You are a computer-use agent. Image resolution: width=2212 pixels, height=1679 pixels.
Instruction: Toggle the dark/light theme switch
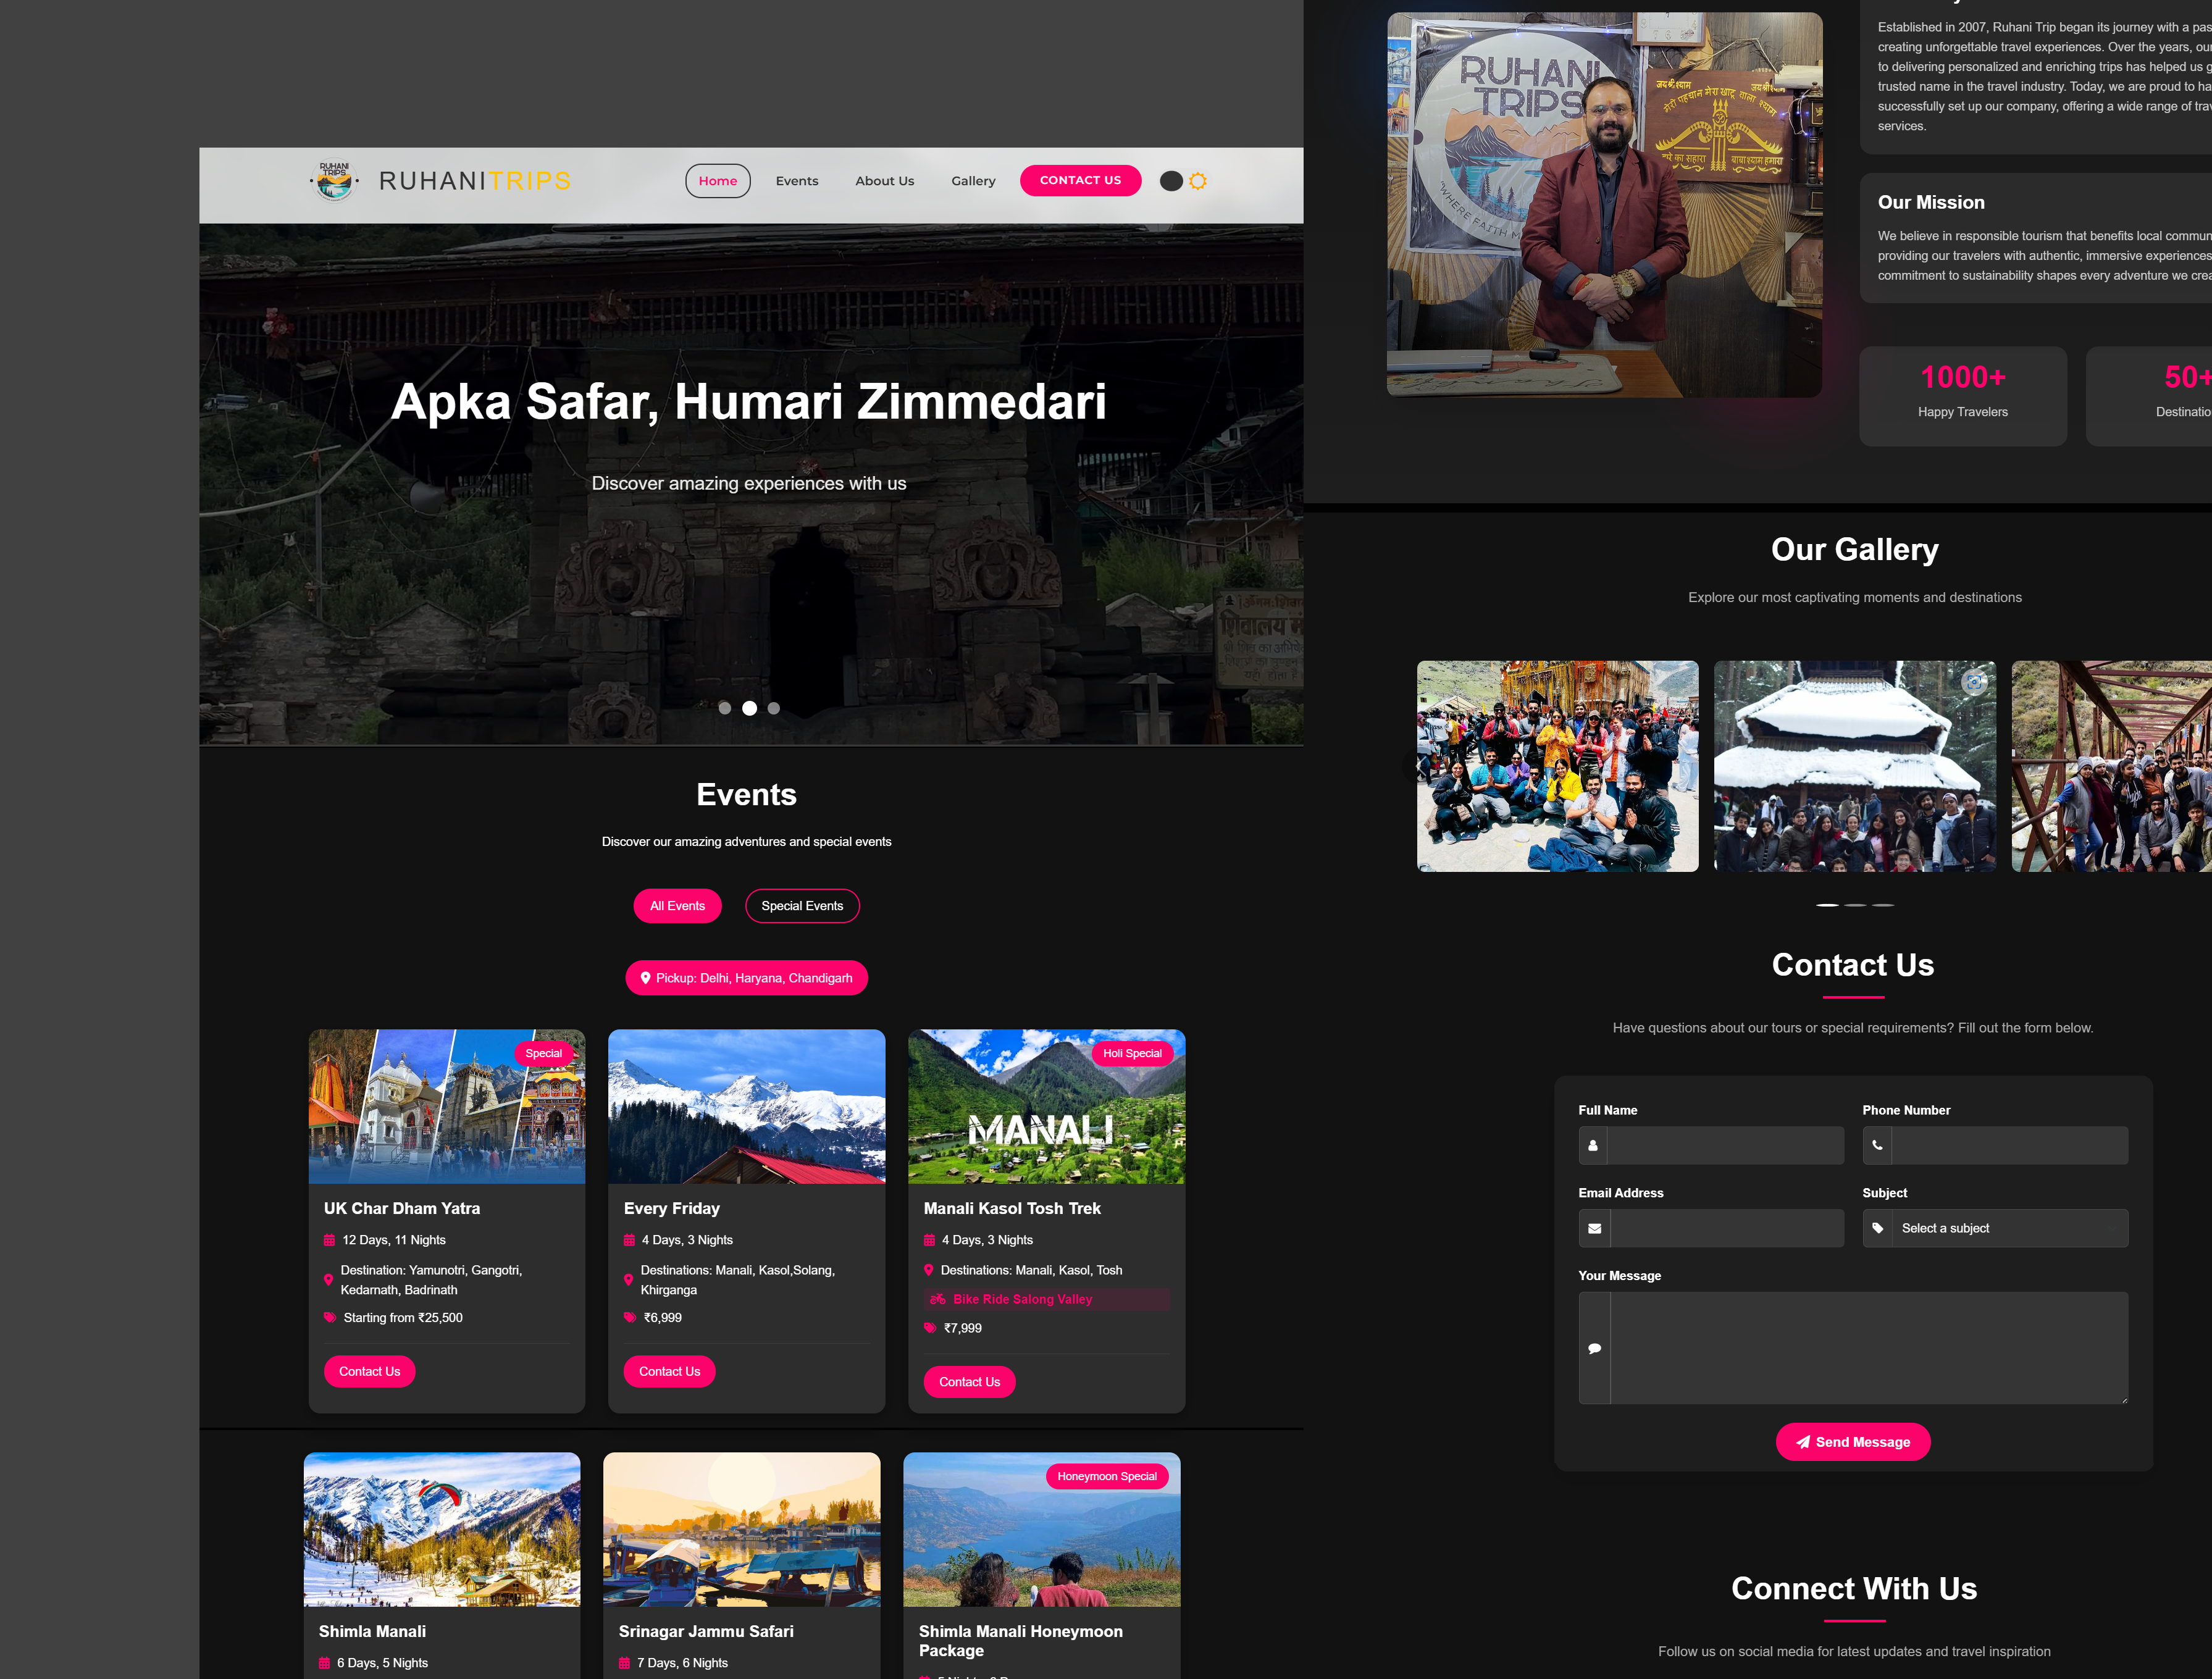[x=1183, y=181]
